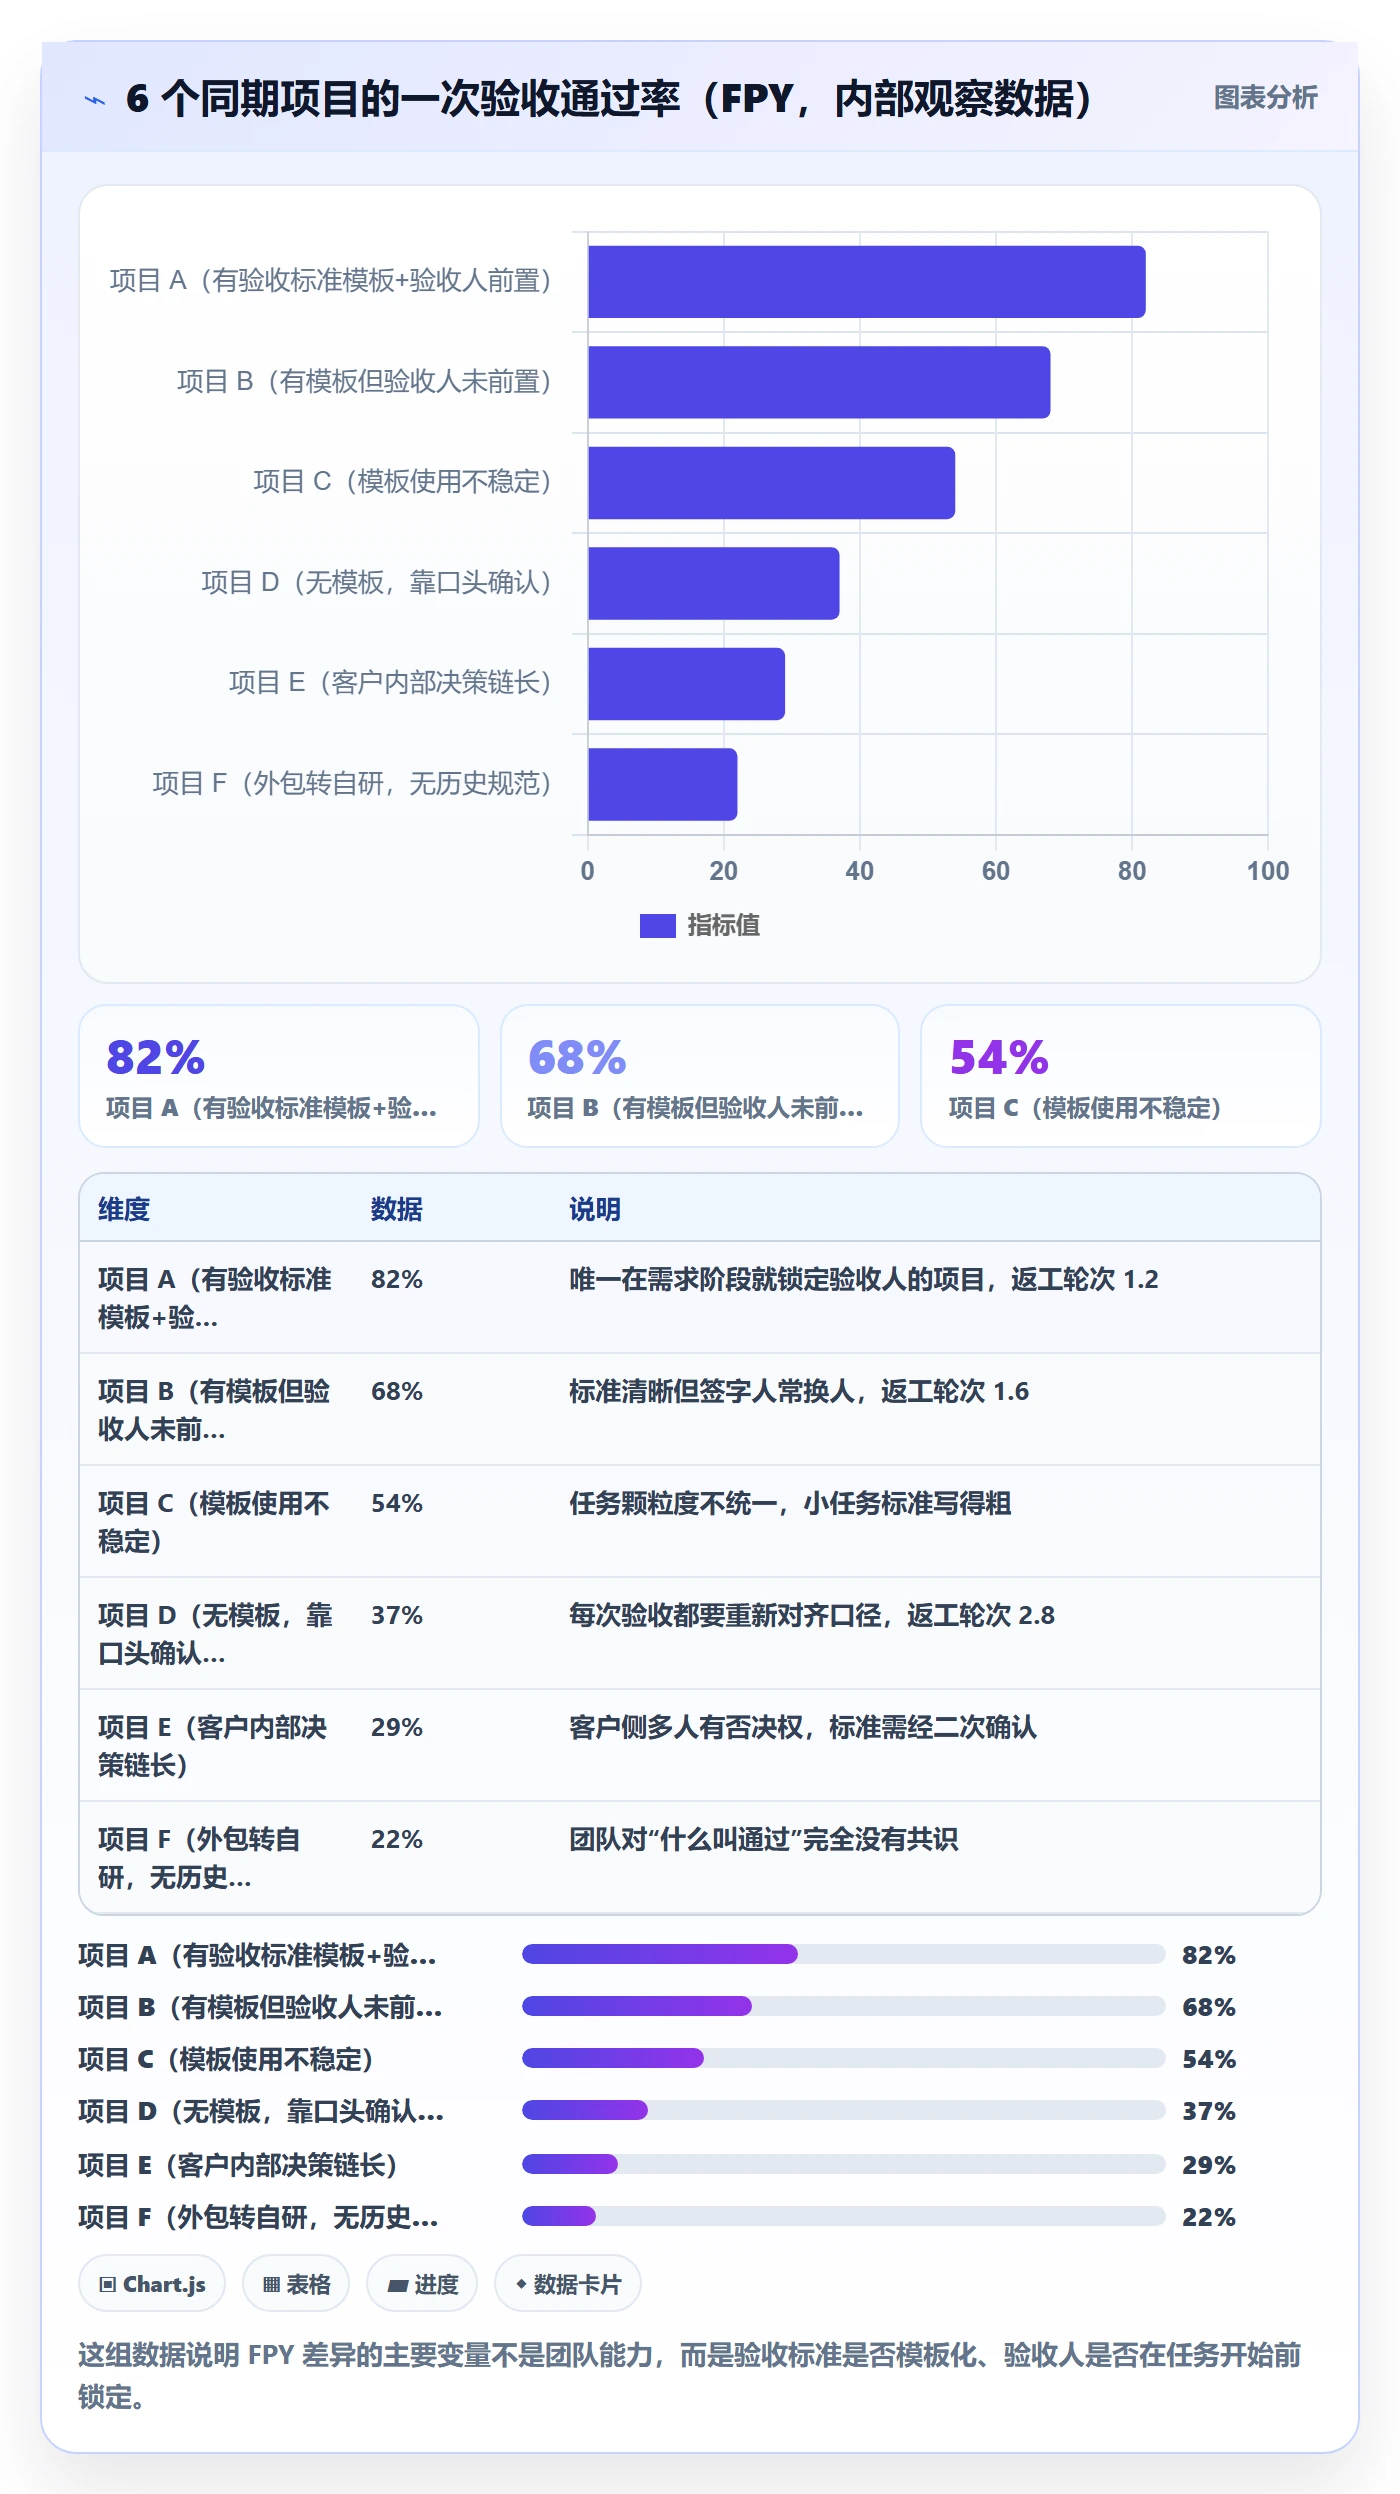The height and width of the screenshot is (2494, 1400).
Task: Click the 100 x-axis tick label
Action: coord(1268,871)
